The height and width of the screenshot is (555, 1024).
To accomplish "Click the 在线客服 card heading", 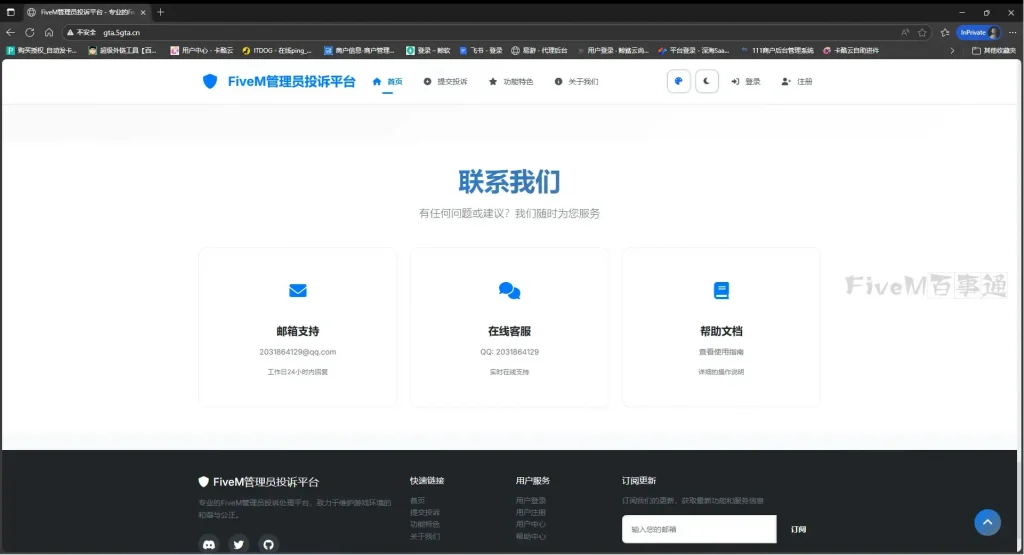I will tap(509, 331).
